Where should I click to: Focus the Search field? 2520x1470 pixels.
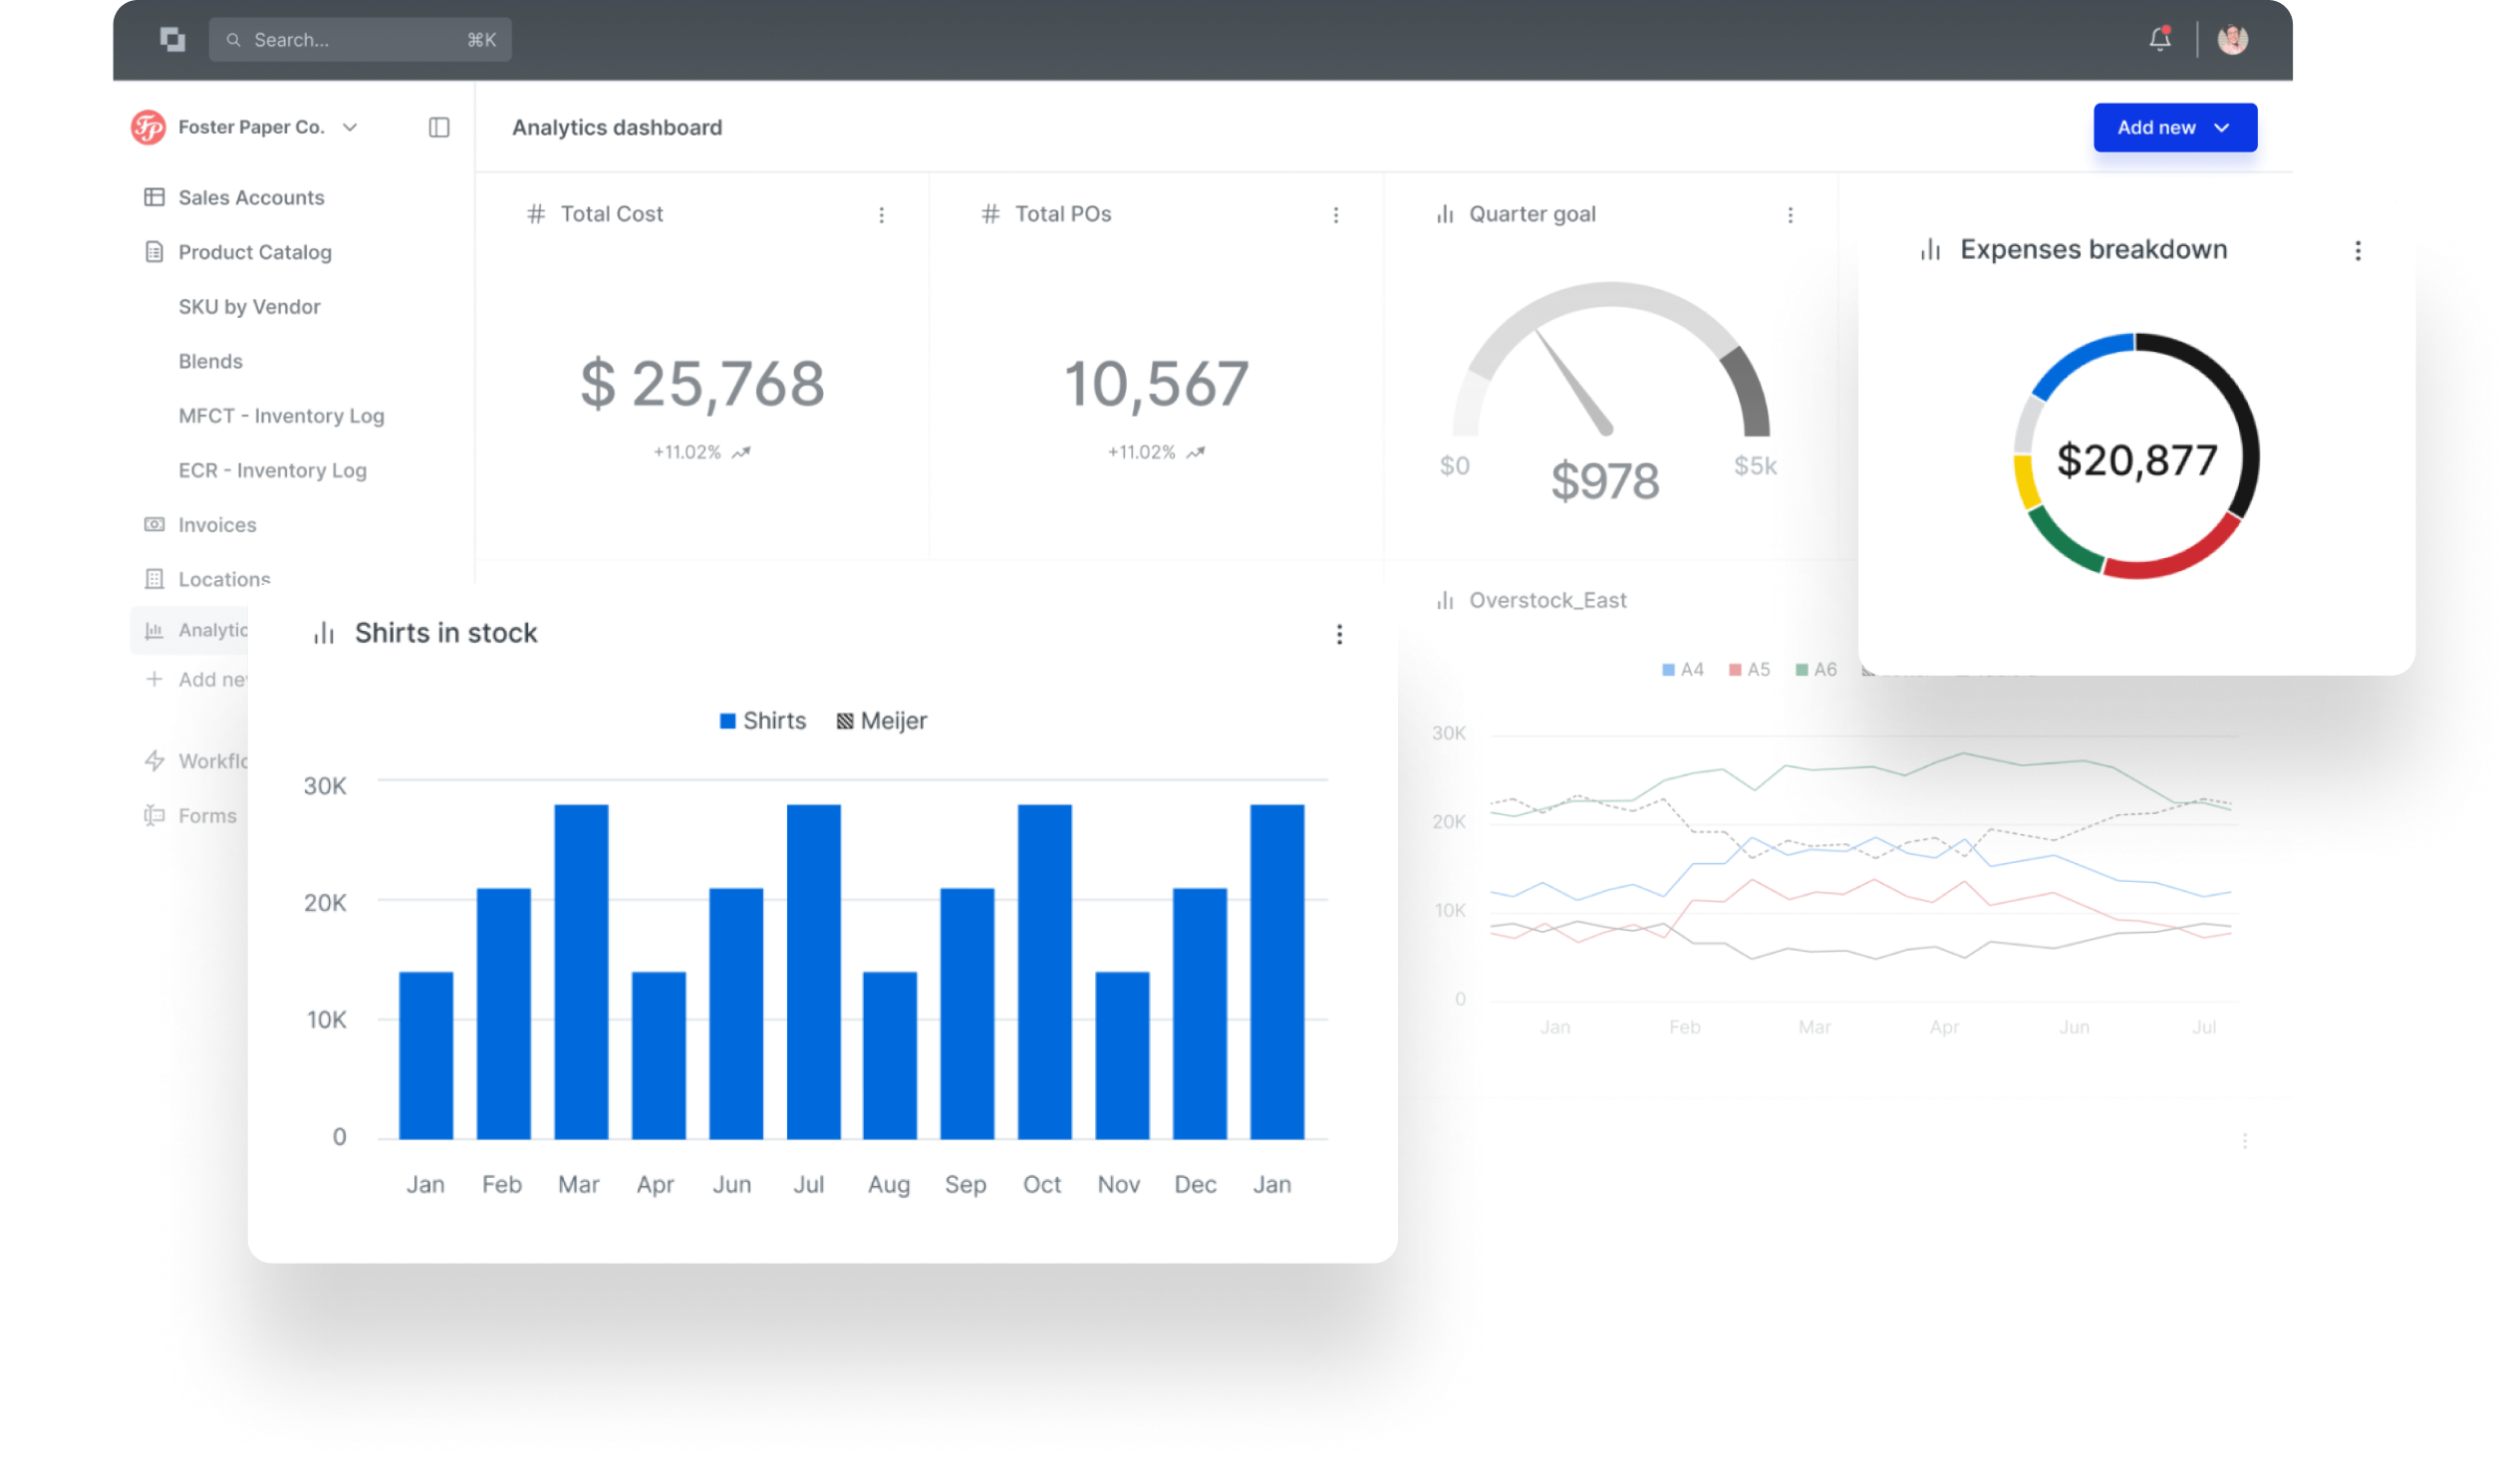360,39
